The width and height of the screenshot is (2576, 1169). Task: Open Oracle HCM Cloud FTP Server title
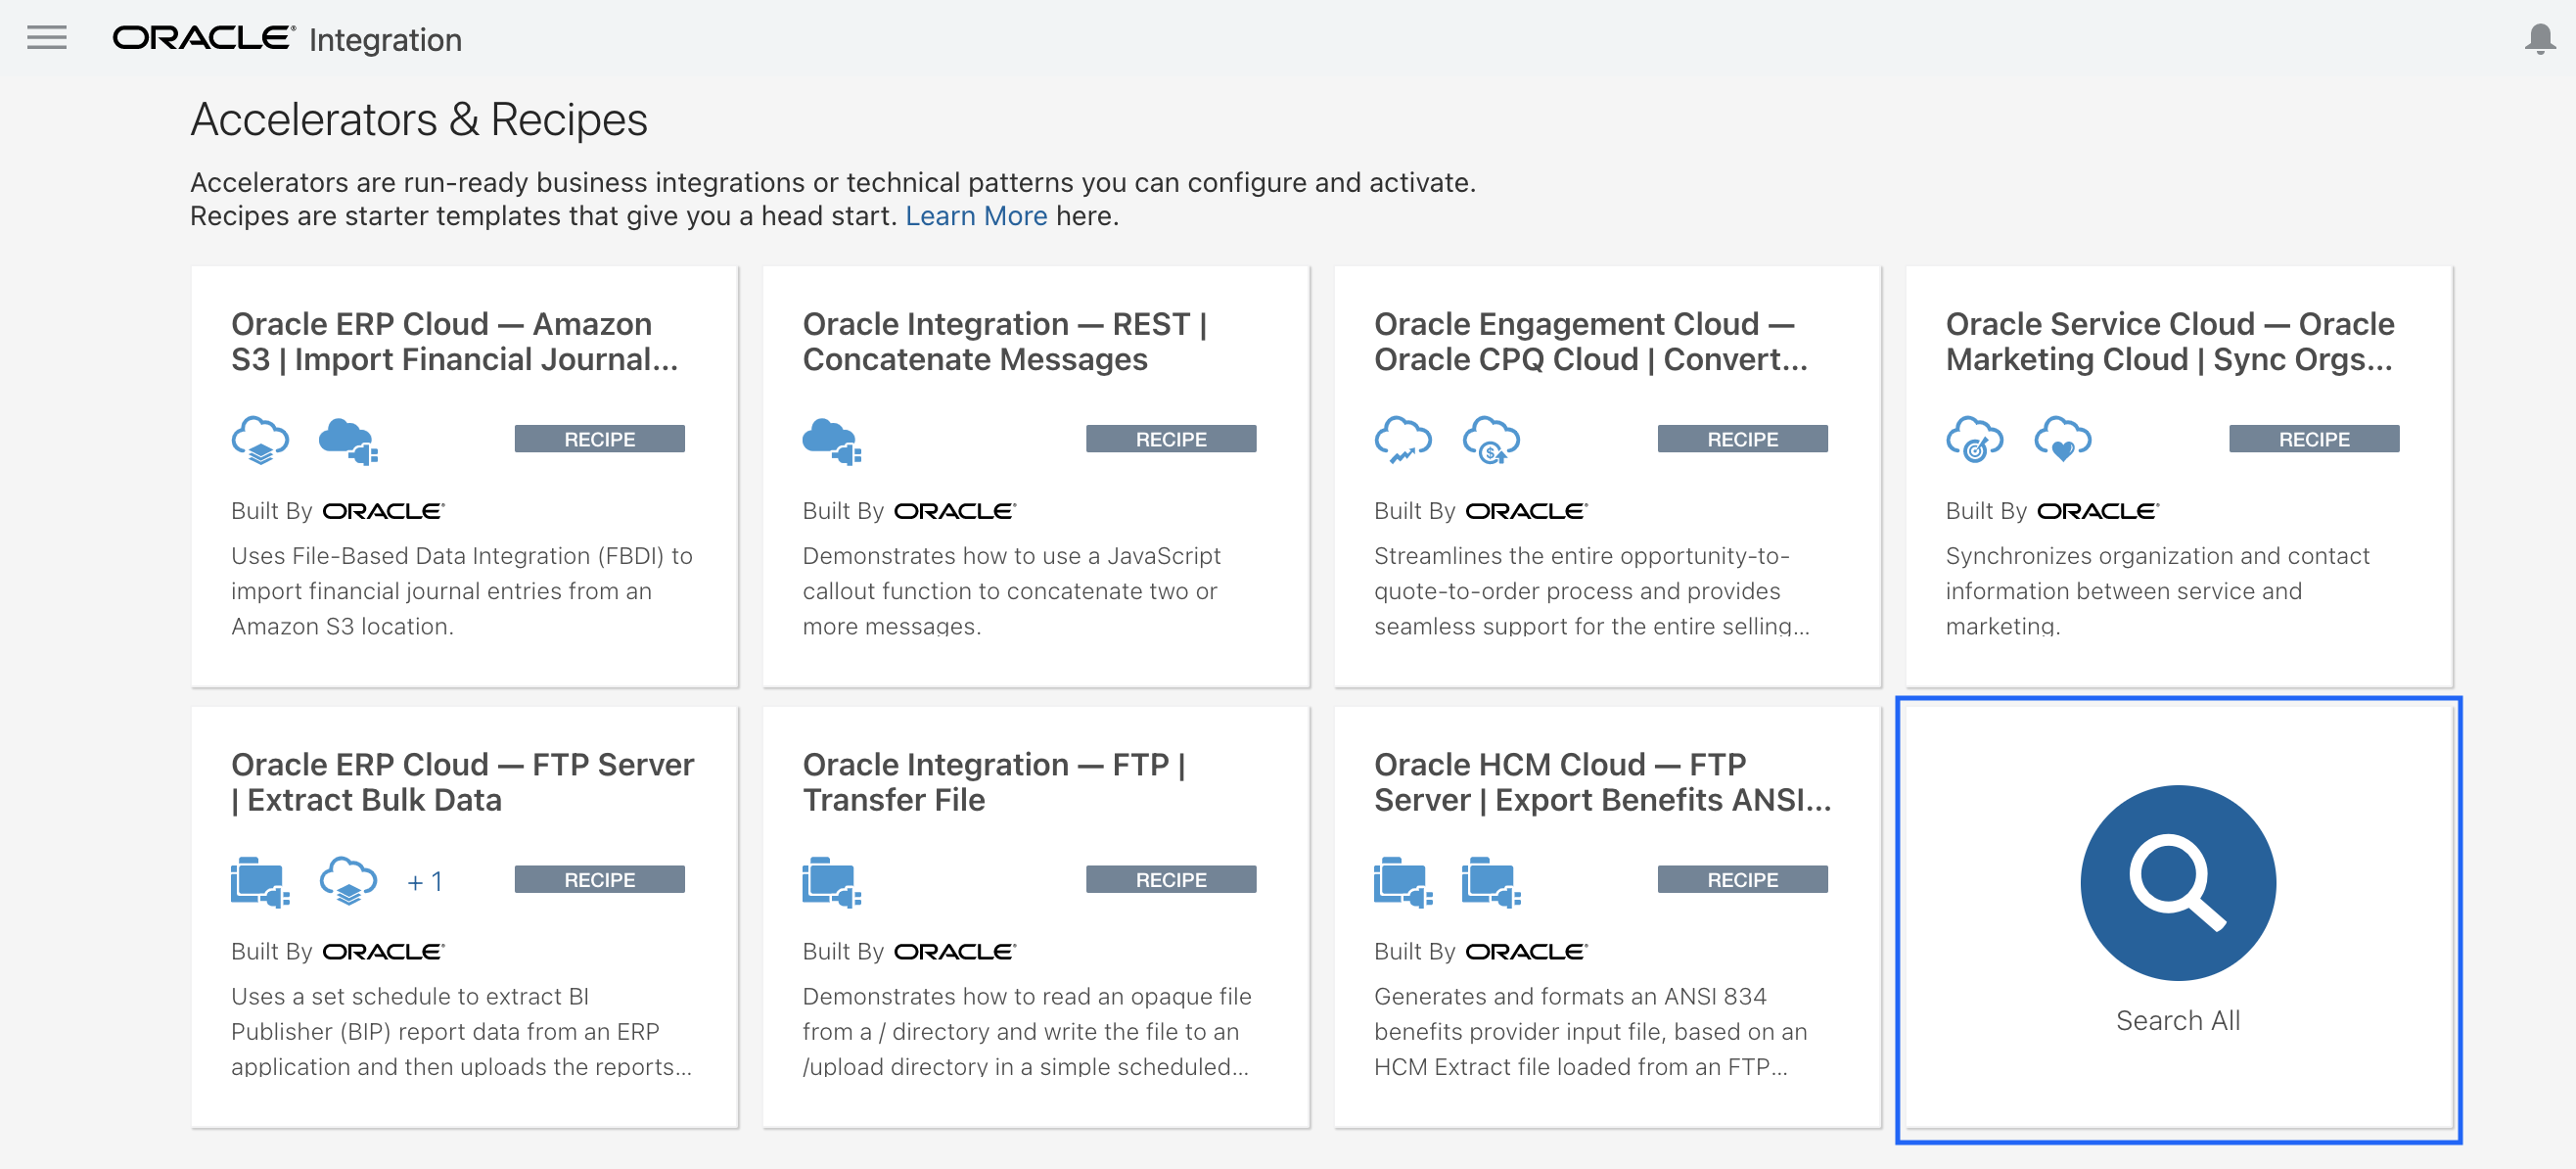click(1602, 782)
